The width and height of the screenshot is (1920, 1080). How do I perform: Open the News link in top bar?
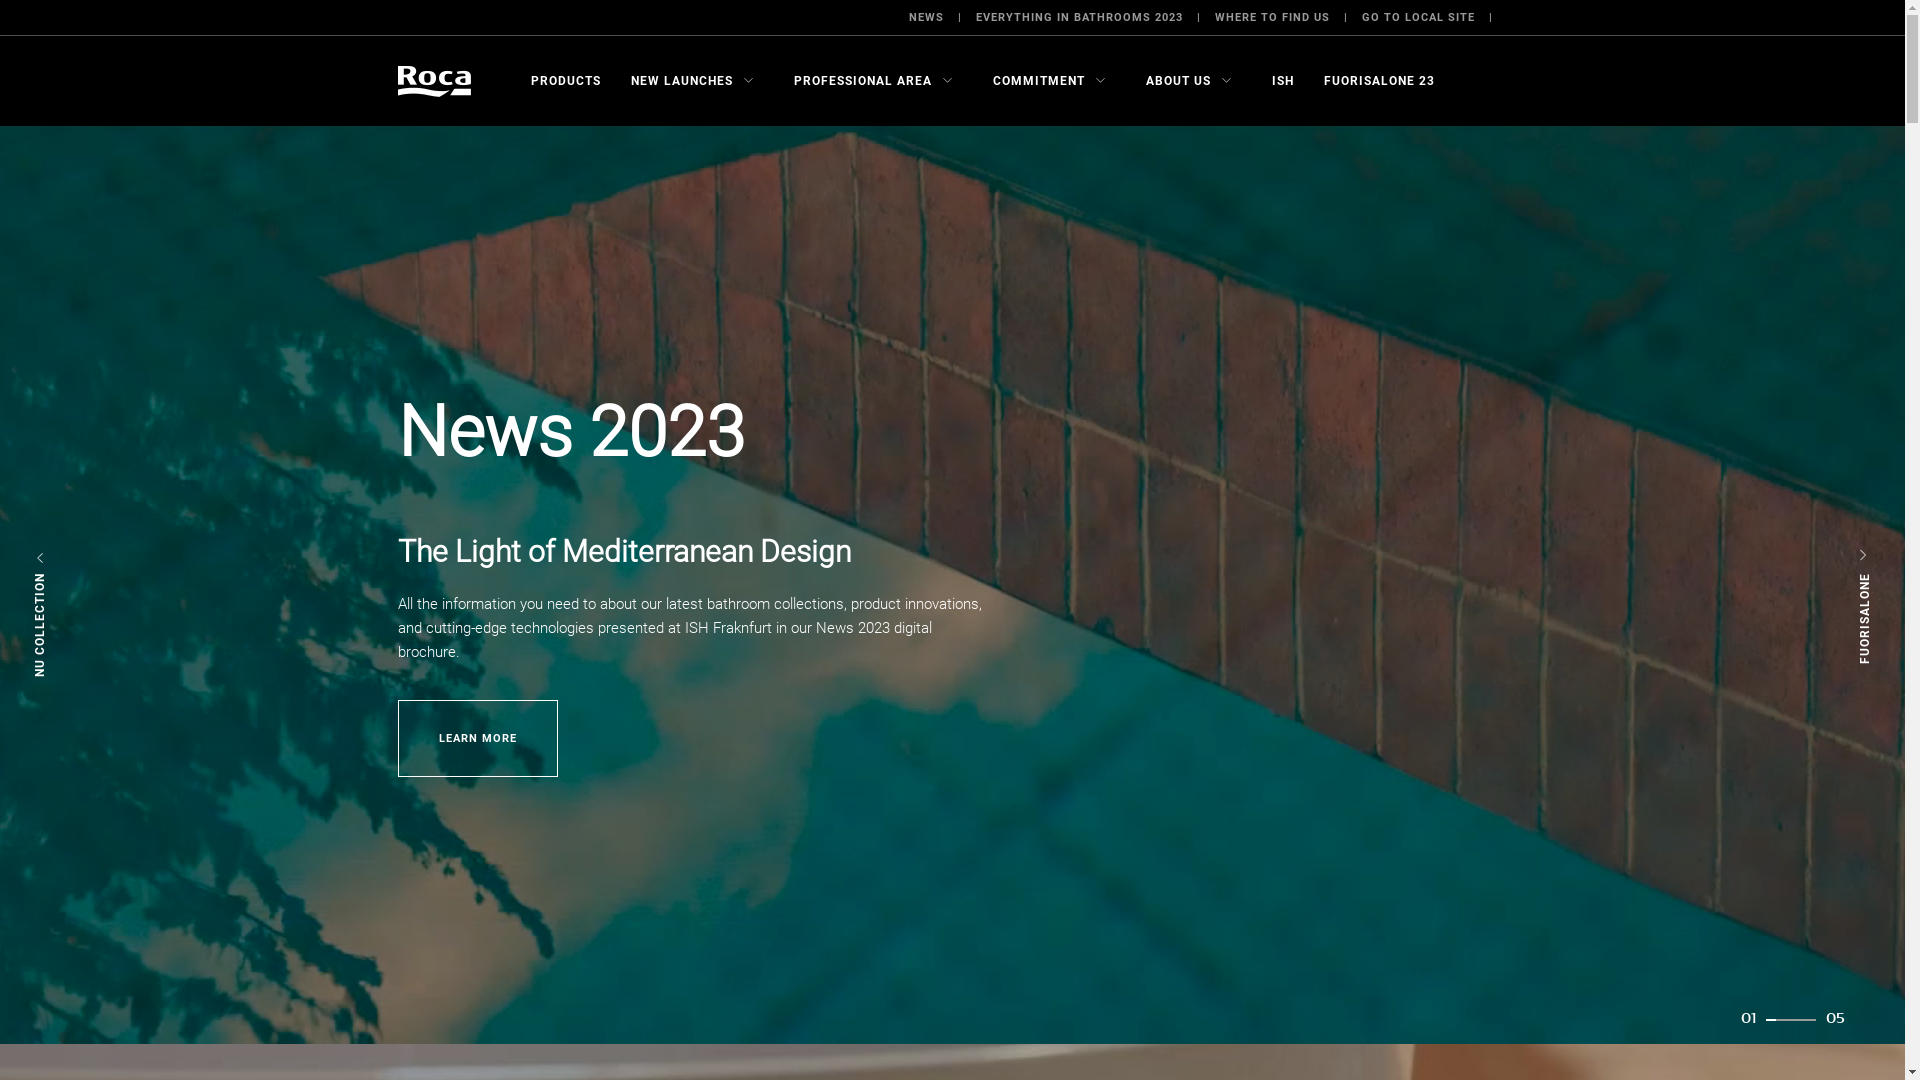tap(926, 18)
